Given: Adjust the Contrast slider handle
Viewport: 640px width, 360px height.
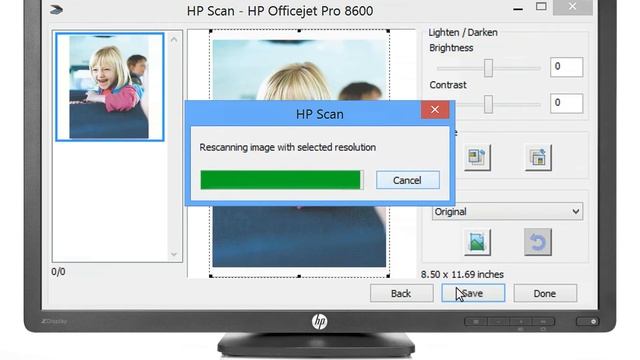Looking at the screenshot, I should 488,104.
